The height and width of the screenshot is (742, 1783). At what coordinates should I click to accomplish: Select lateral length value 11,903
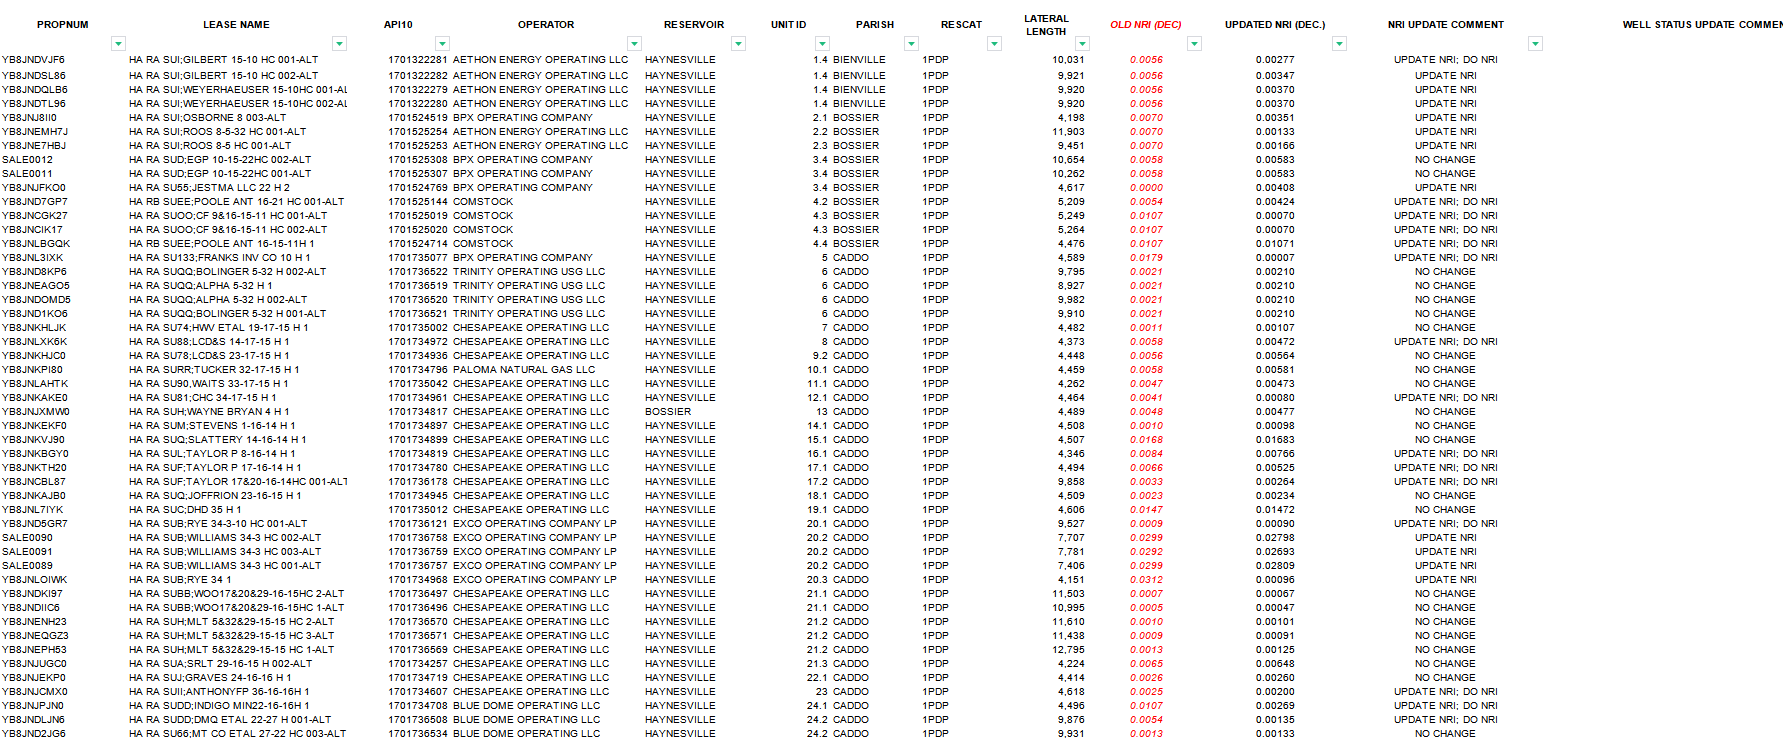click(1068, 132)
